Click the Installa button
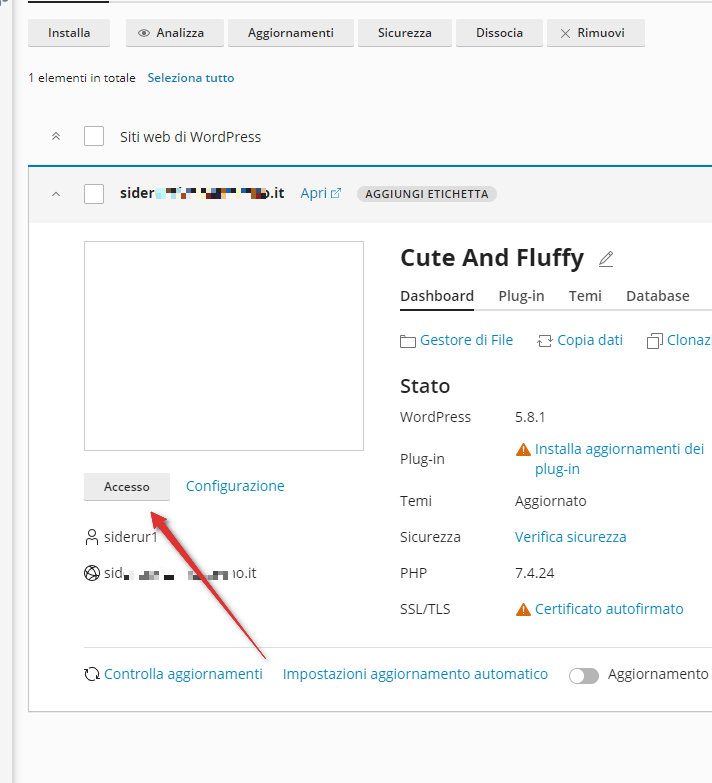The height and width of the screenshot is (783, 712). [69, 33]
